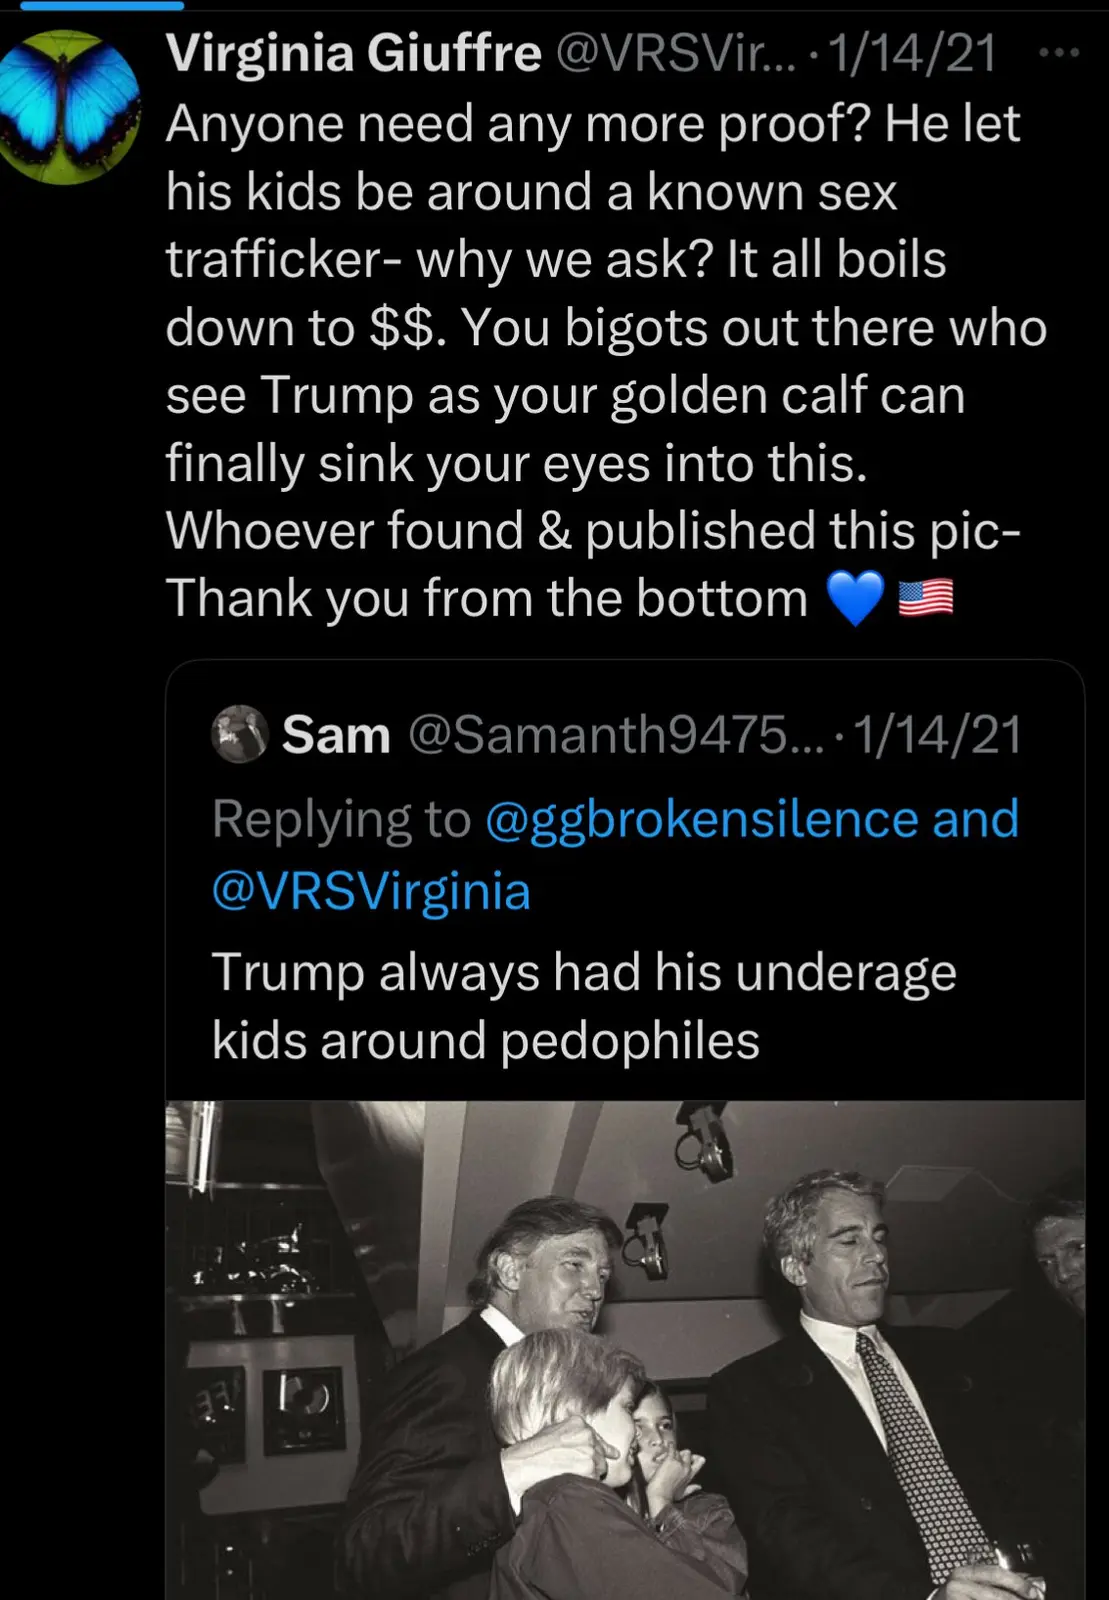Click the @VRSVir... handle in the header
The width and height of the screenshot is (1109, 1600).
[x=676, y=53]
